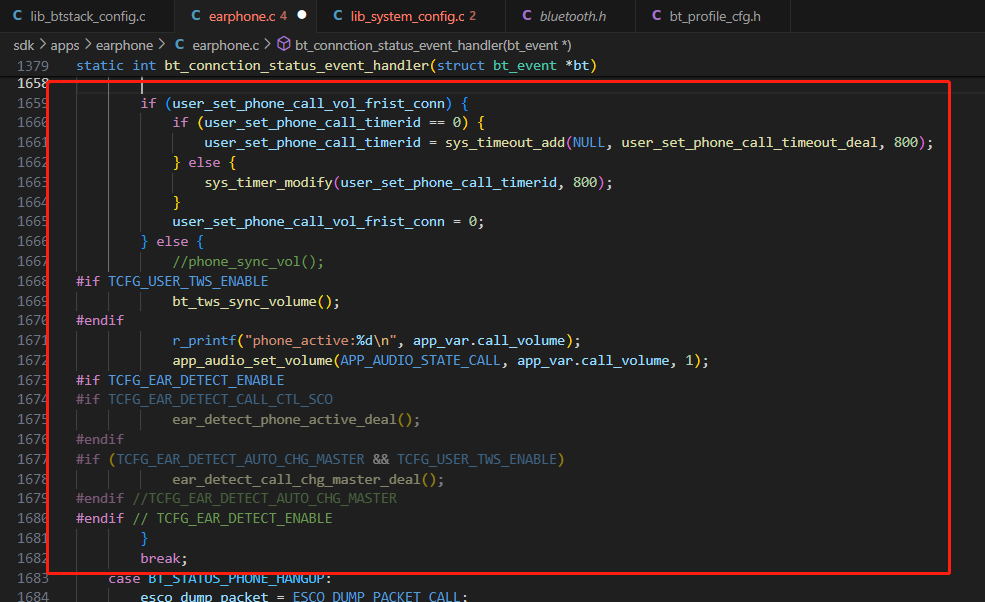
Task: Click the C icon on bluetooth.h tab
Action: coord(527,16)
